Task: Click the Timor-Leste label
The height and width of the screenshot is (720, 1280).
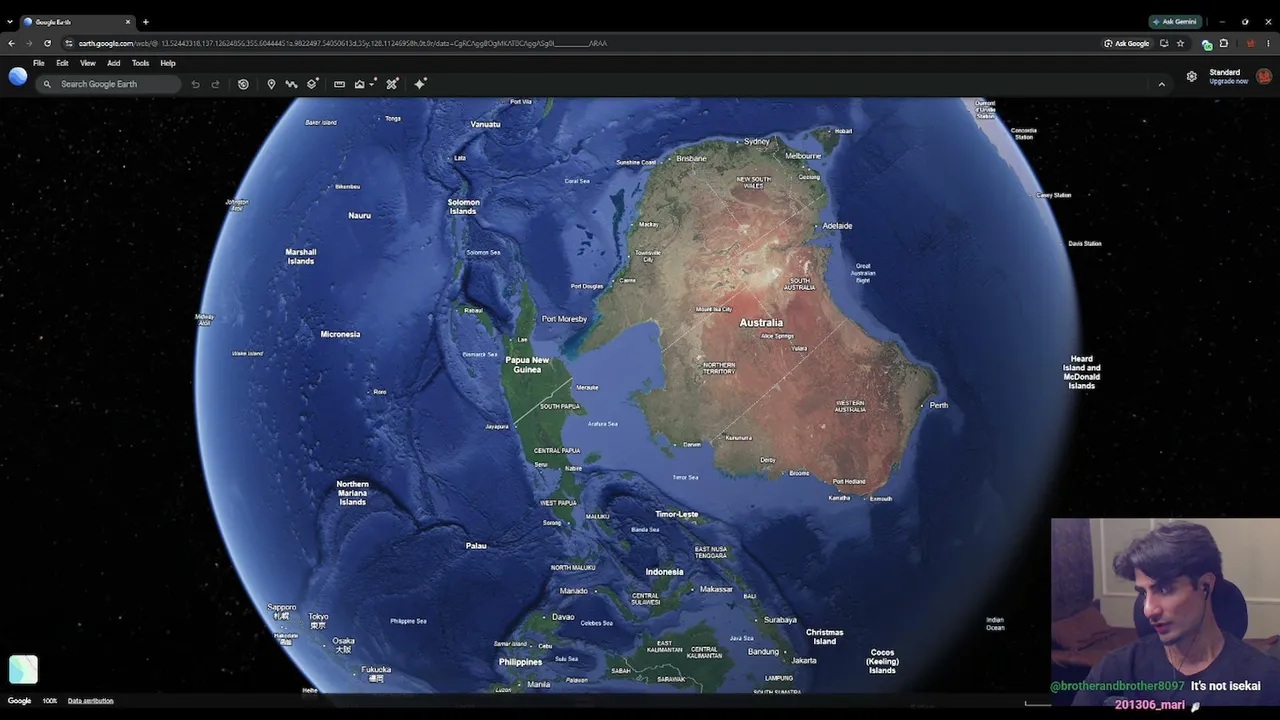Action: click(x=676, y=515)
